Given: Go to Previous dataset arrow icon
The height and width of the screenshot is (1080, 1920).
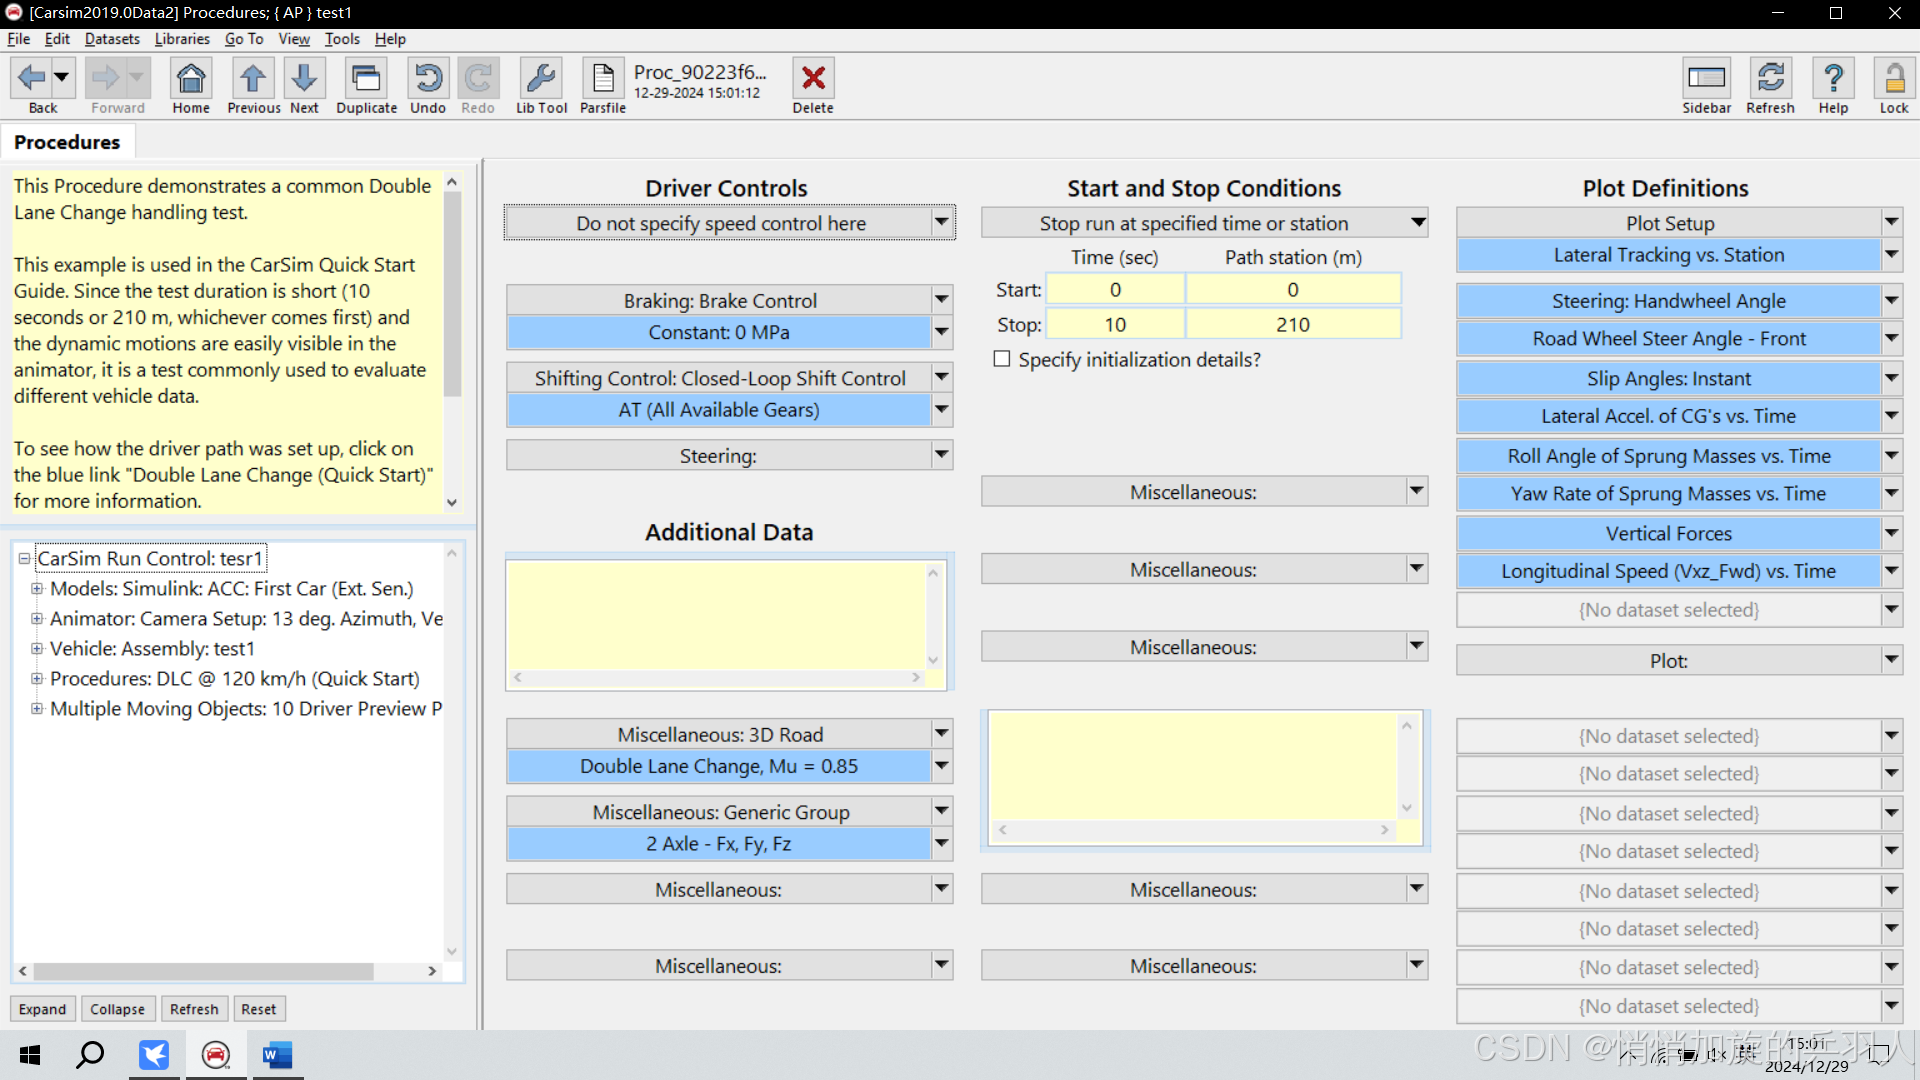Looking at the screenshot, I should point(253,79).
